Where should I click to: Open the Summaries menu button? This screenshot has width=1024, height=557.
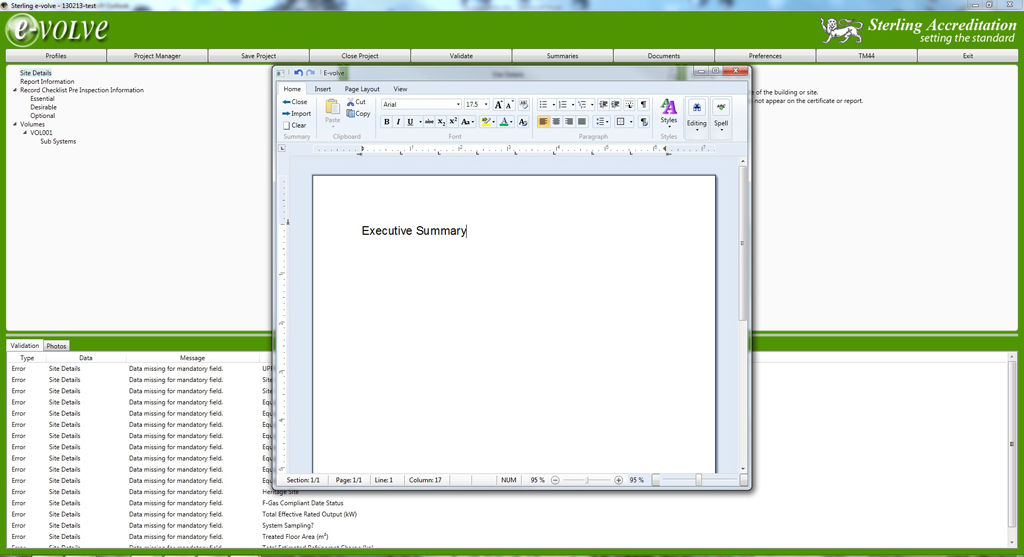562,56
